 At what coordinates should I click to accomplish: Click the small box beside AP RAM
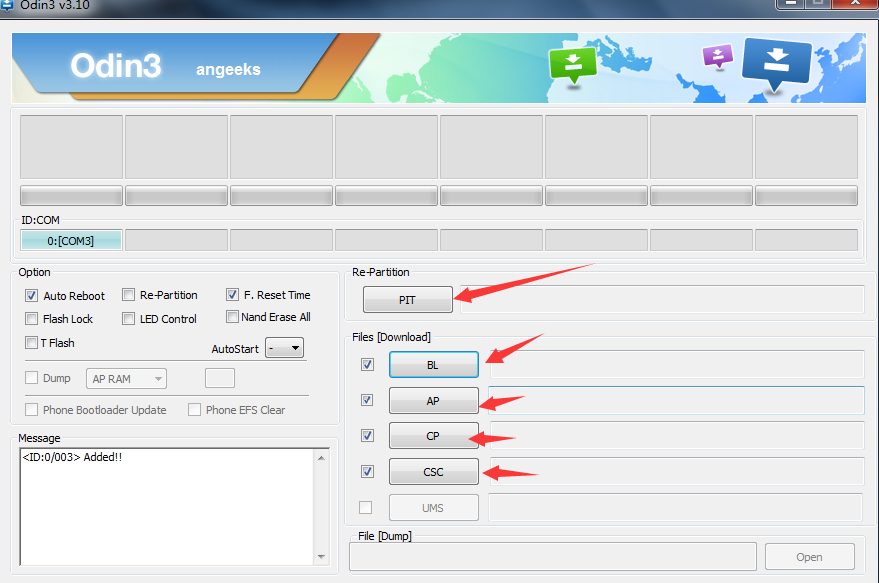point(220,378)
